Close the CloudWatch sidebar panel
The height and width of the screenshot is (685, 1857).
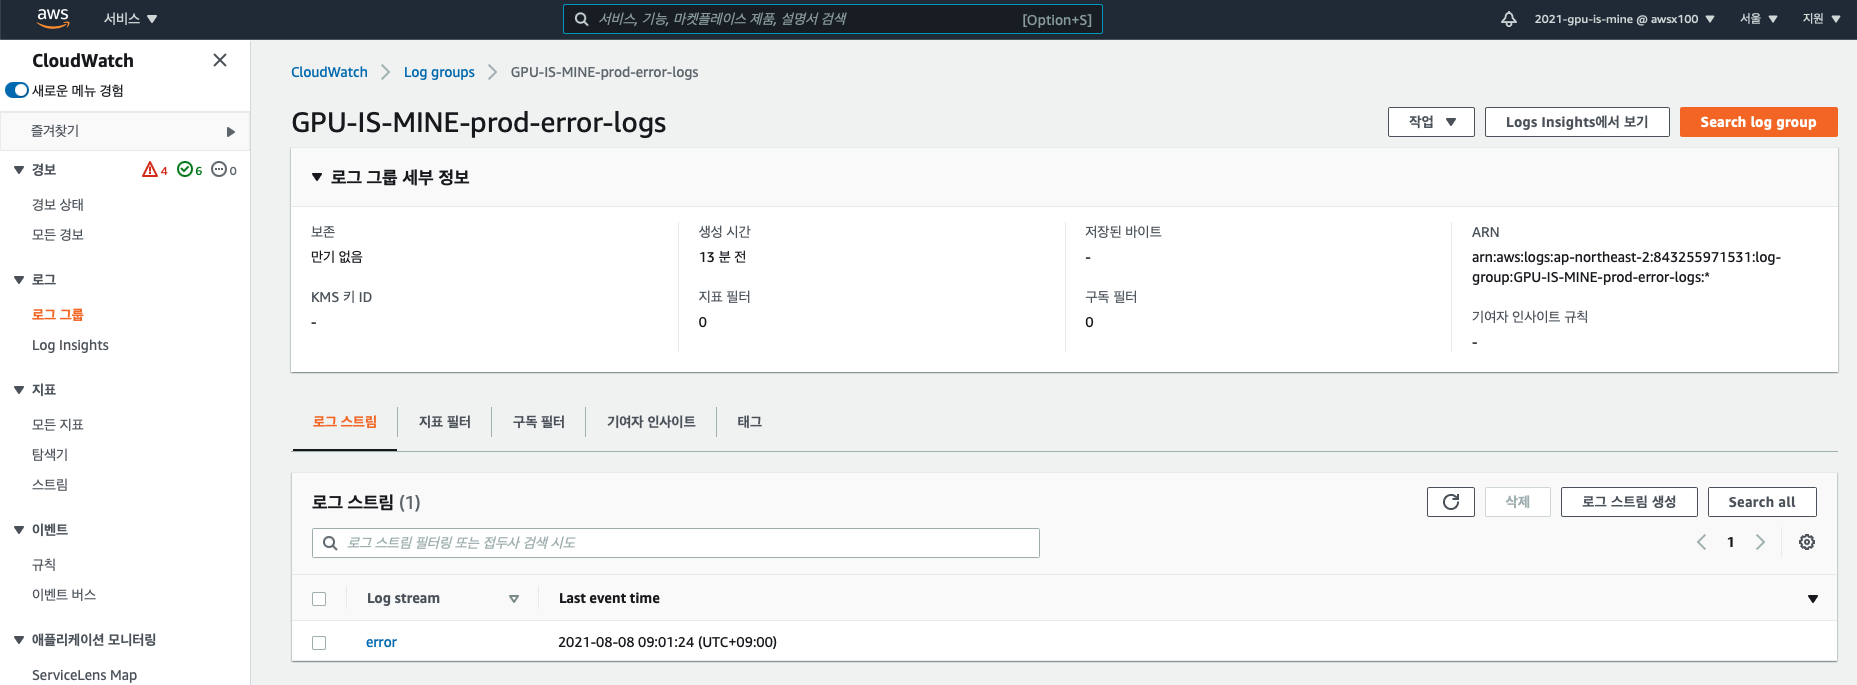pos(220,60)
